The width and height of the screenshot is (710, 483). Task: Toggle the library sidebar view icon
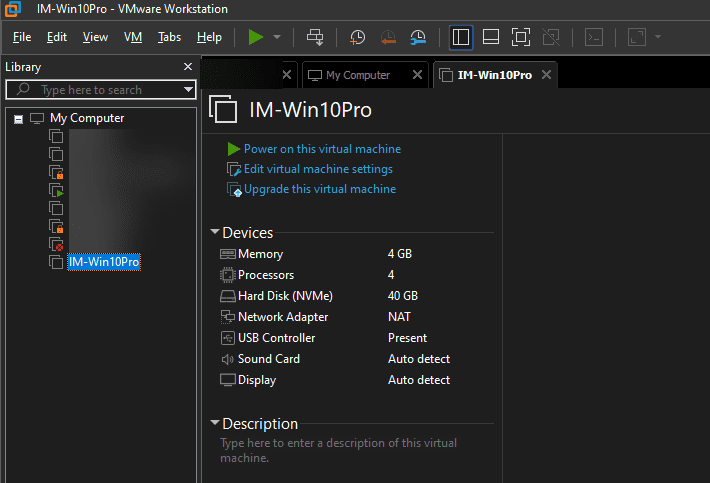(461, 37)
